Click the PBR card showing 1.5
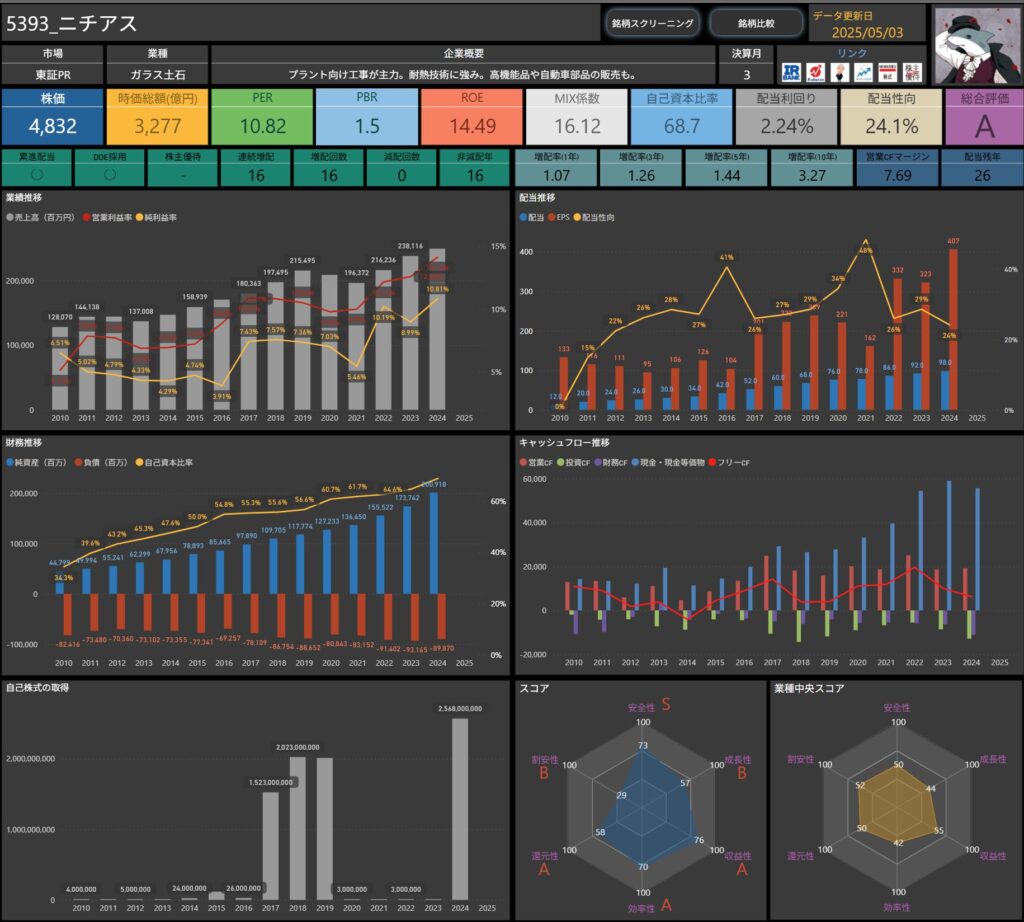This screenshot has width=1024, height=922. [367, 116]
